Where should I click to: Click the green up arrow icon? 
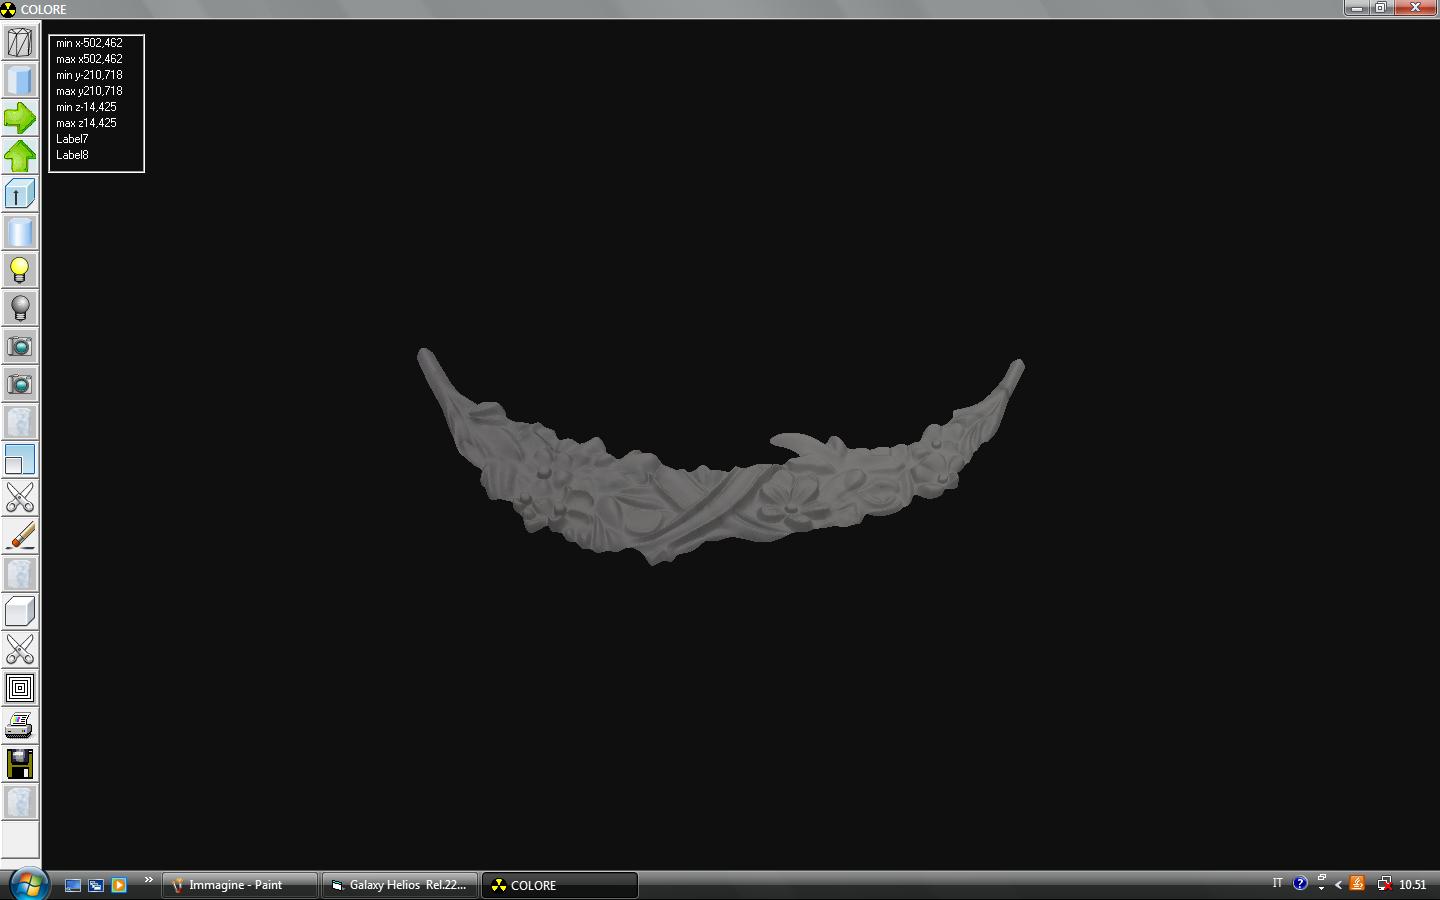(x=20, y=156)
